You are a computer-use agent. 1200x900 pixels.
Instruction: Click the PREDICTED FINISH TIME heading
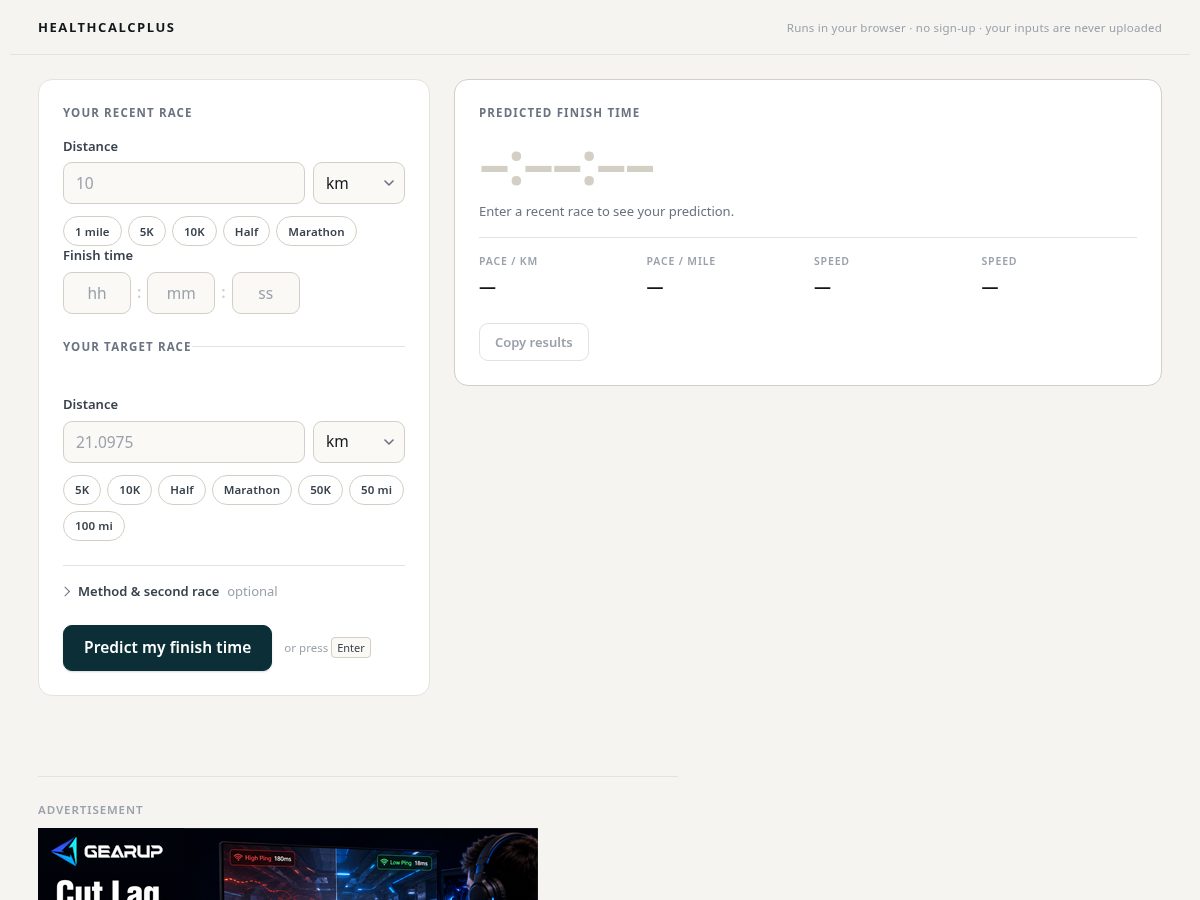pos(559,113)
